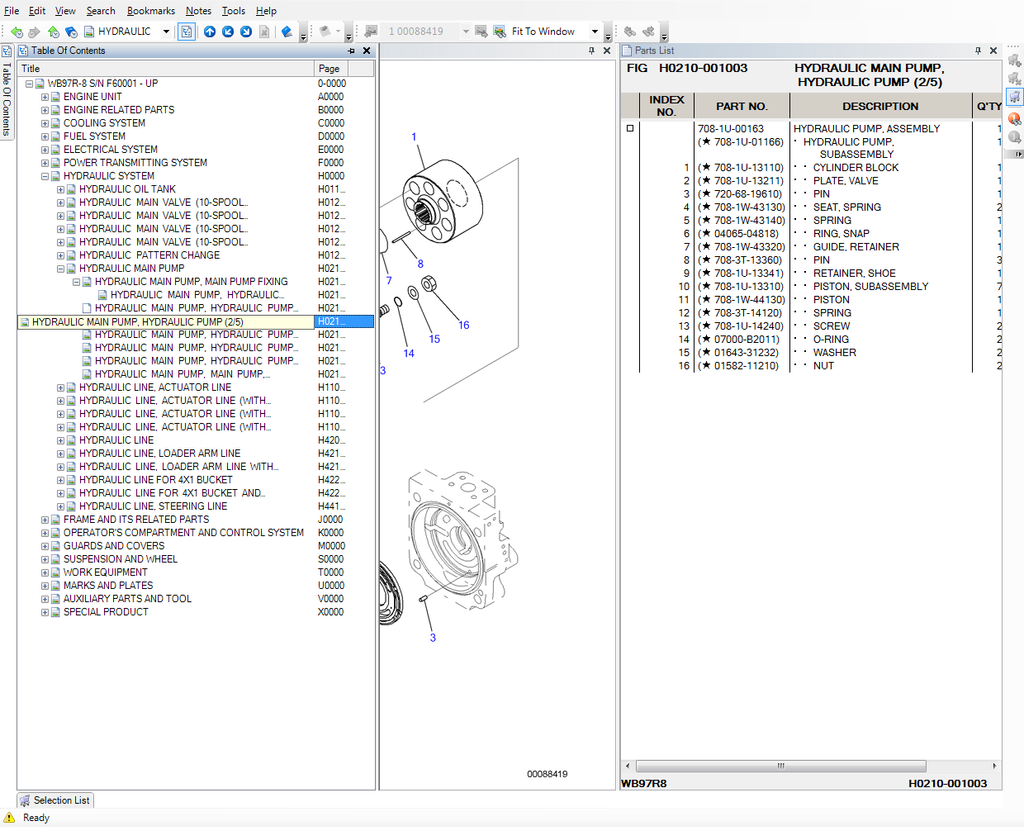The width and height of the screenshot is (1024, 827).
Task: Expand the ENGINE UNIT tree node
Action: click(45, 97)
